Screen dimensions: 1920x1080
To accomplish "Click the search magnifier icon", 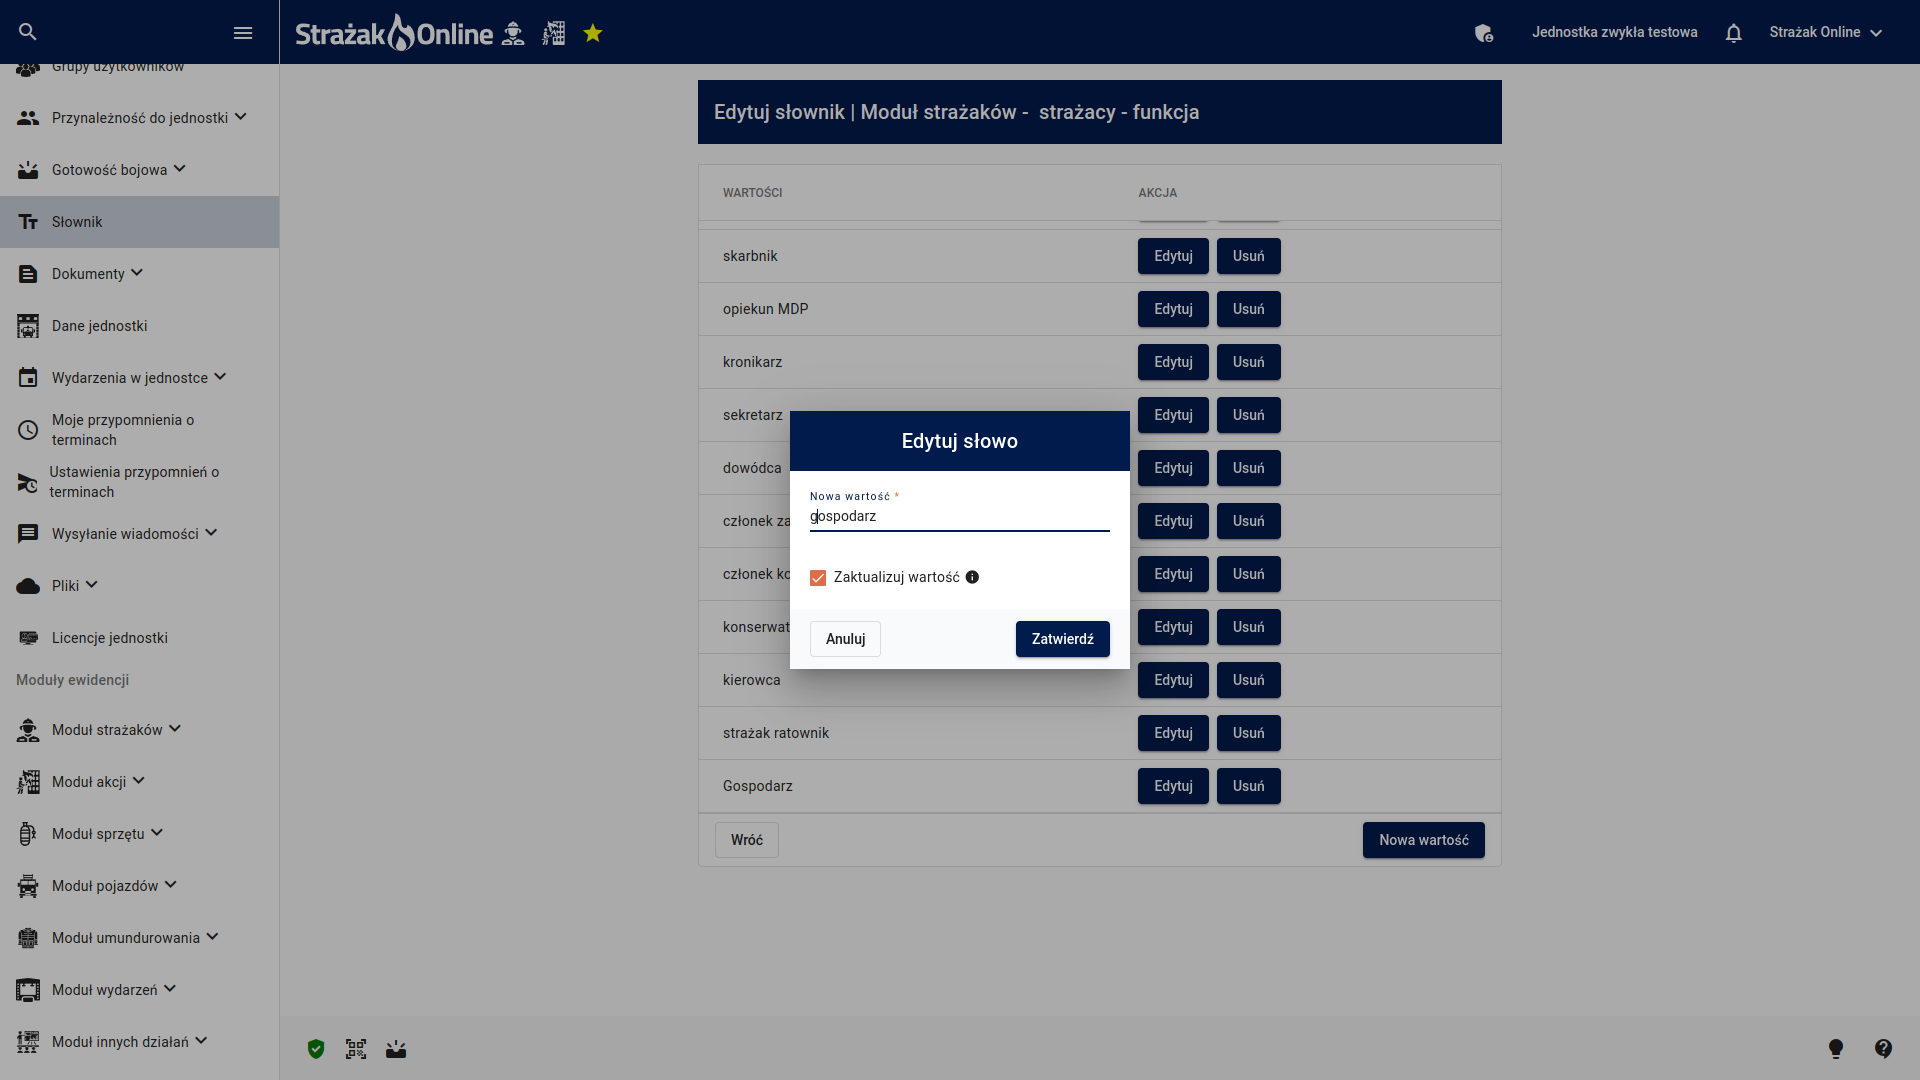I will 28,32.
